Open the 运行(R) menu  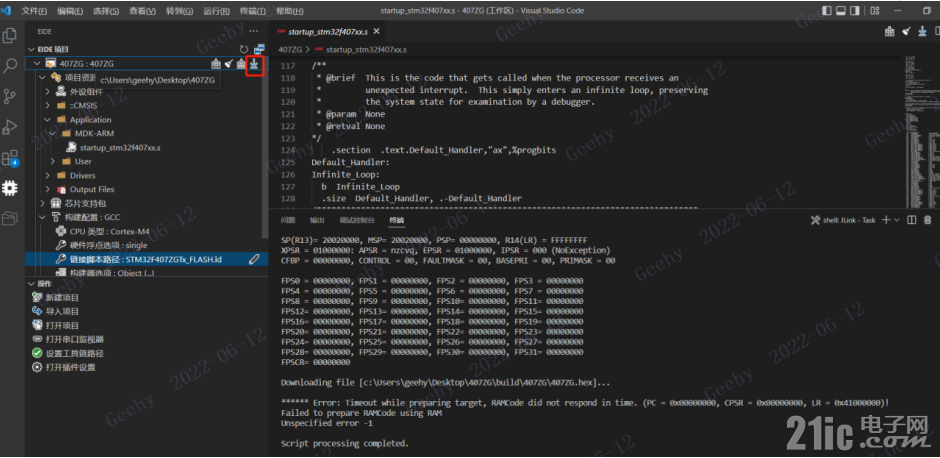(216, 11)
